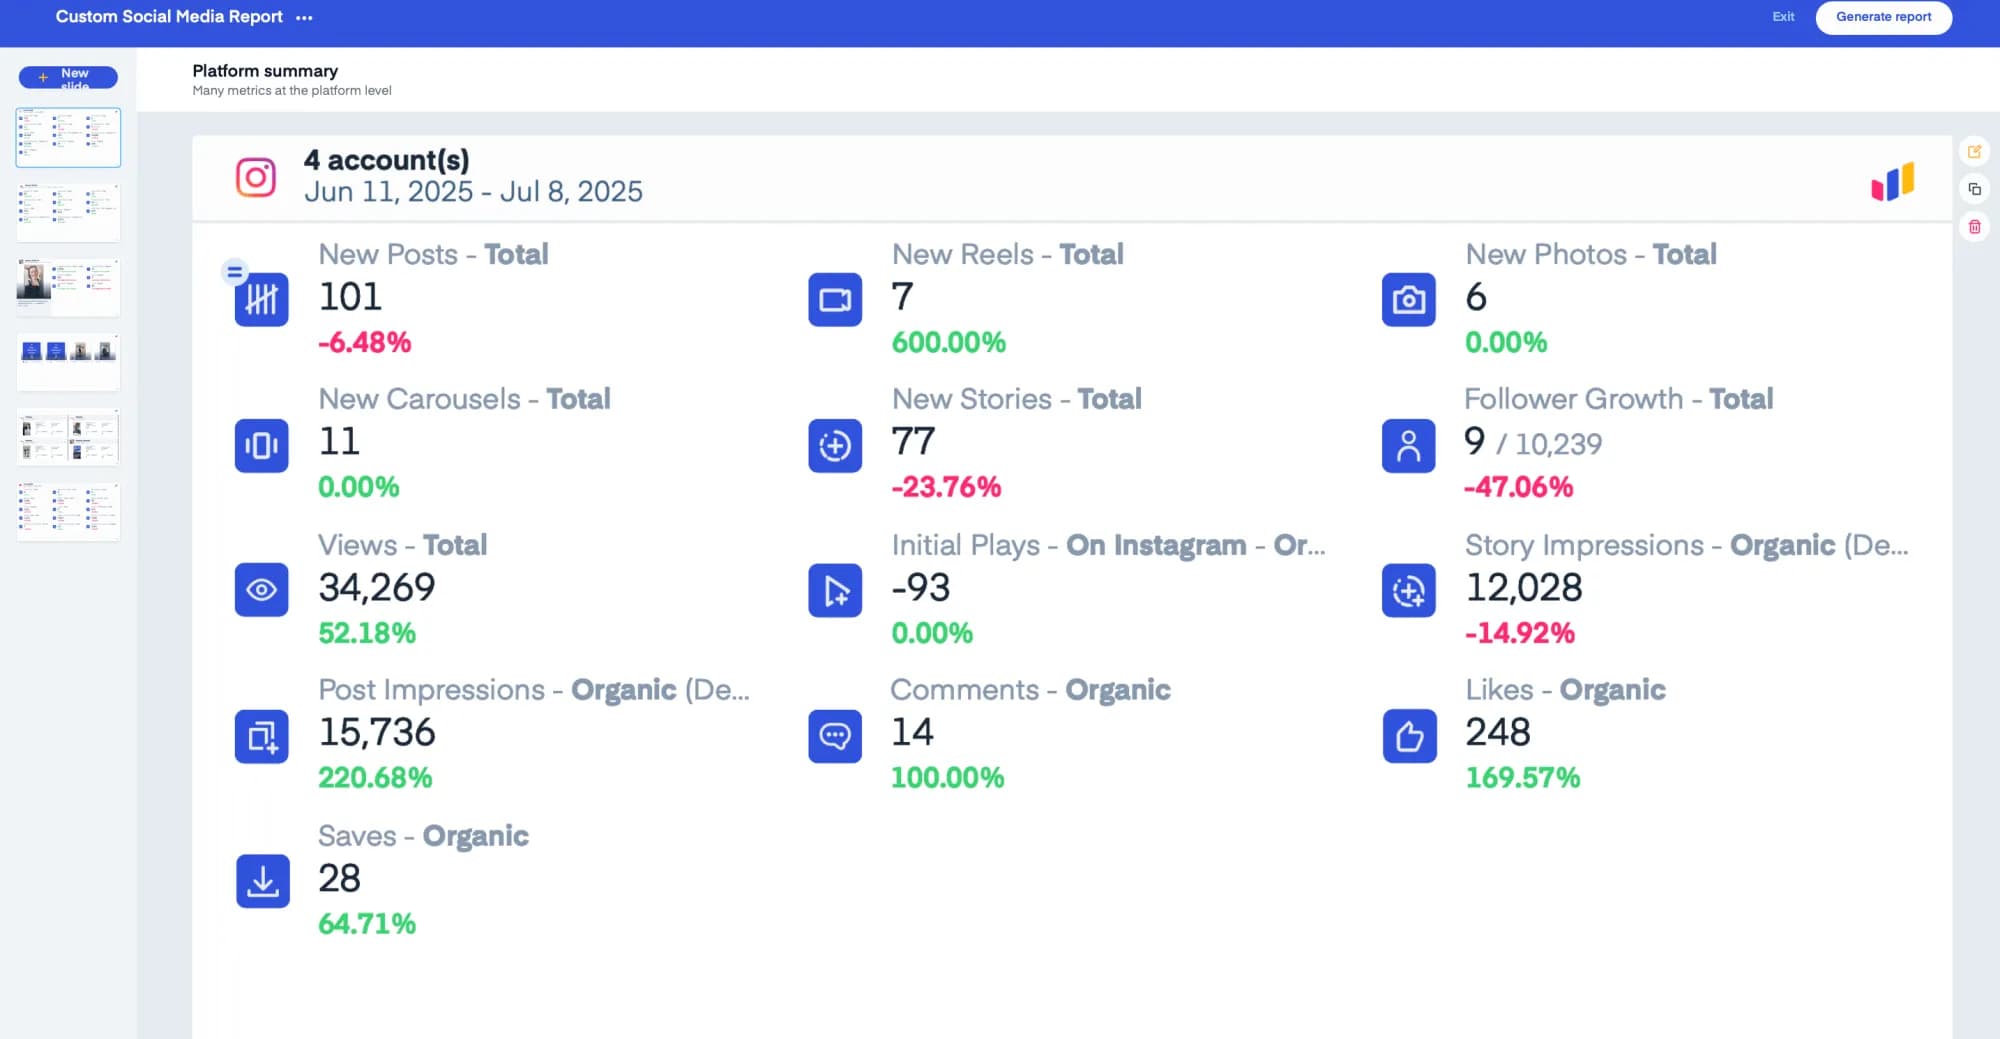Click the New Carousels icon
The image size is (2000, 1039).
point(261,446)
